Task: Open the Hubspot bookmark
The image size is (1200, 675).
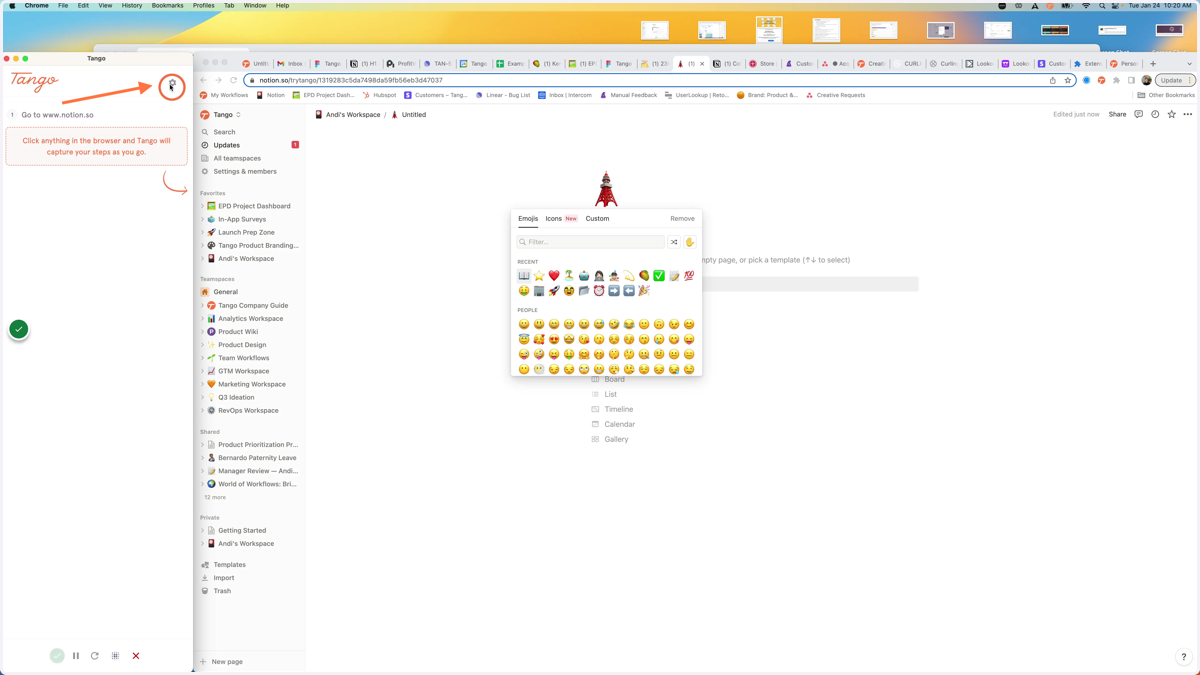Action: click(x=379, y=95)
